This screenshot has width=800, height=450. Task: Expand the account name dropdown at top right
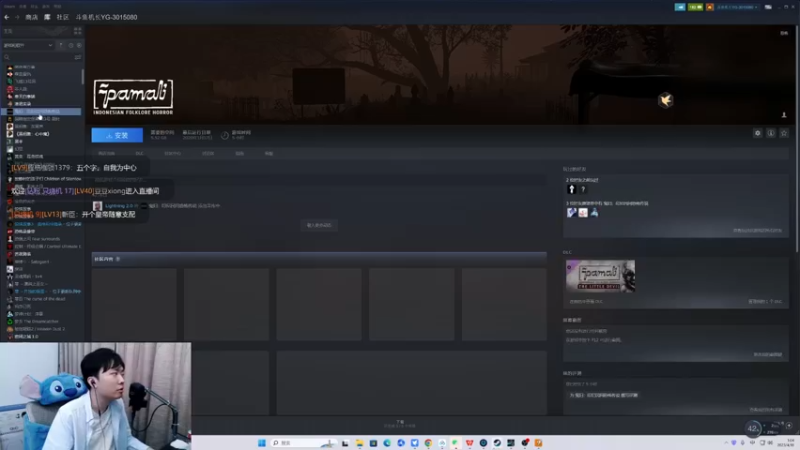coord(738,7)
